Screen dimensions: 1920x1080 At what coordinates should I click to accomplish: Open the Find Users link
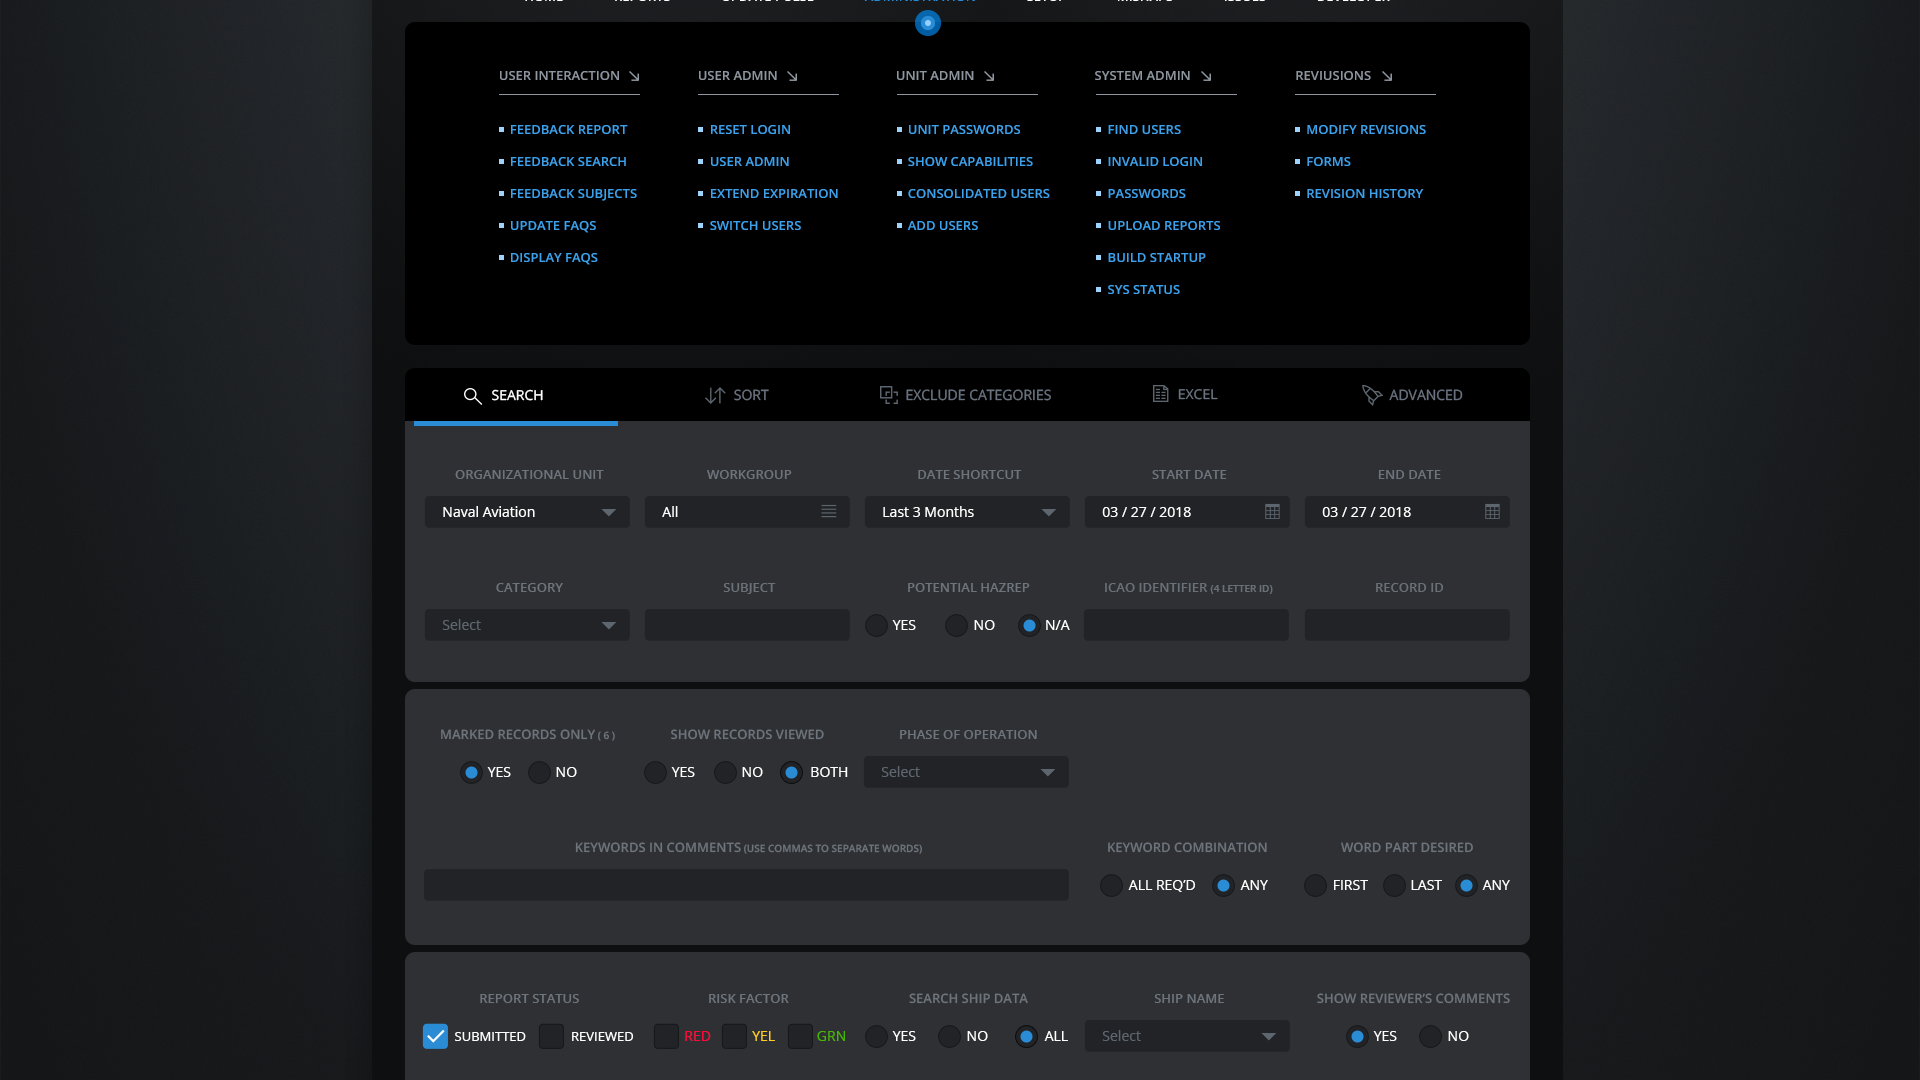(1144, 130)
